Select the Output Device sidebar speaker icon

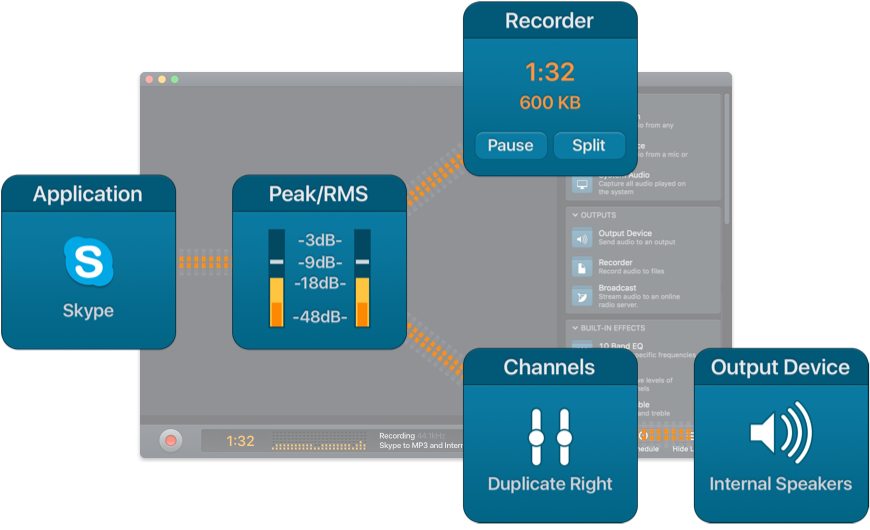[582, 239]
